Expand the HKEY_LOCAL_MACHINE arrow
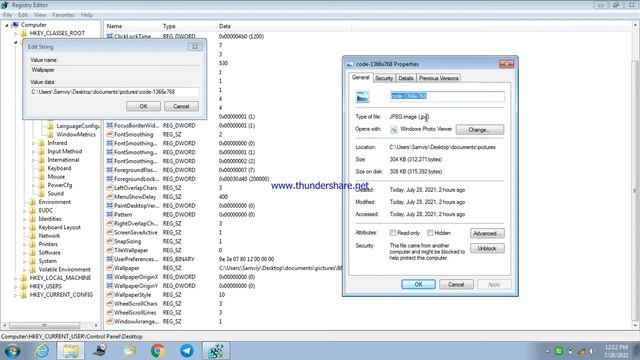The height and width of the screenshot is (360, 640). click(x=16, y=278)
